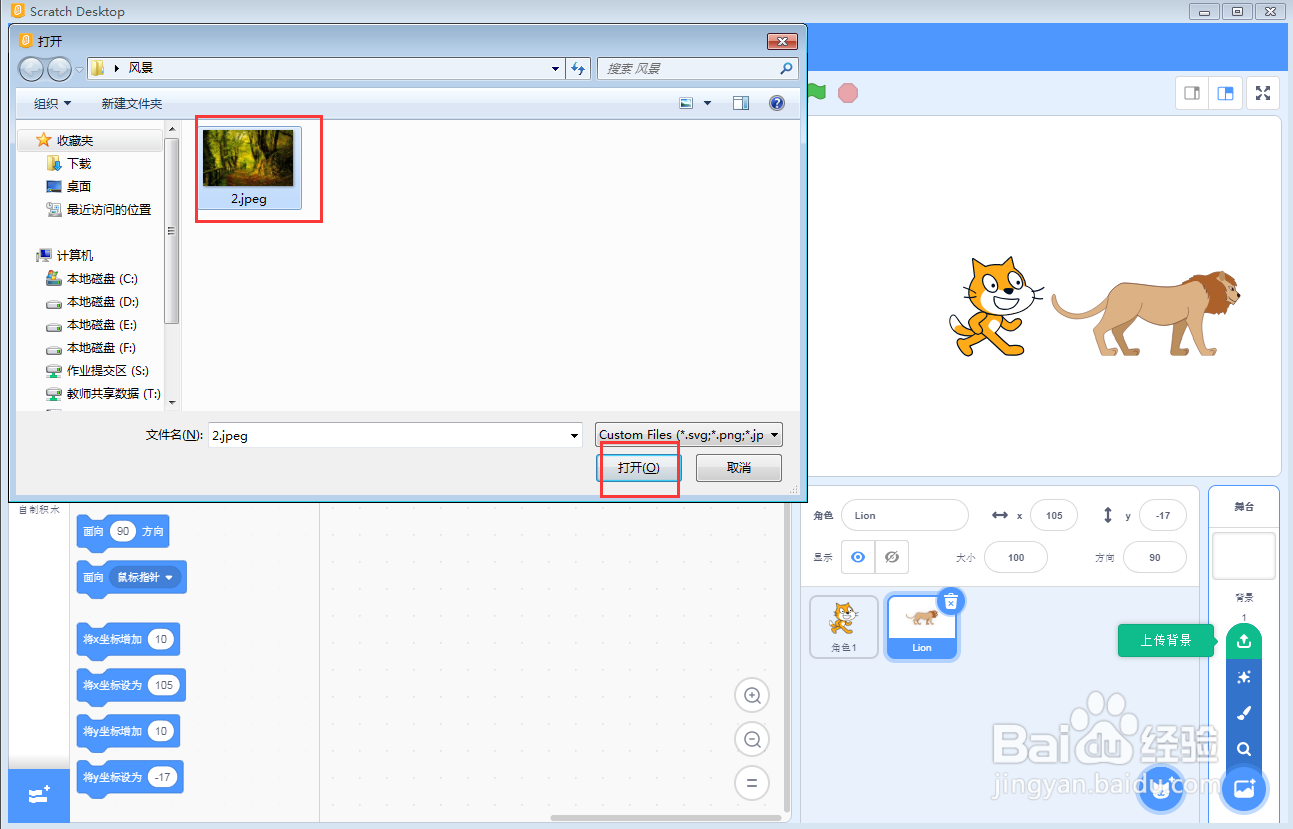Open the 组织 dropdown menu
The height and width of the screenshot is (829, 1293).
pos(52,103)
